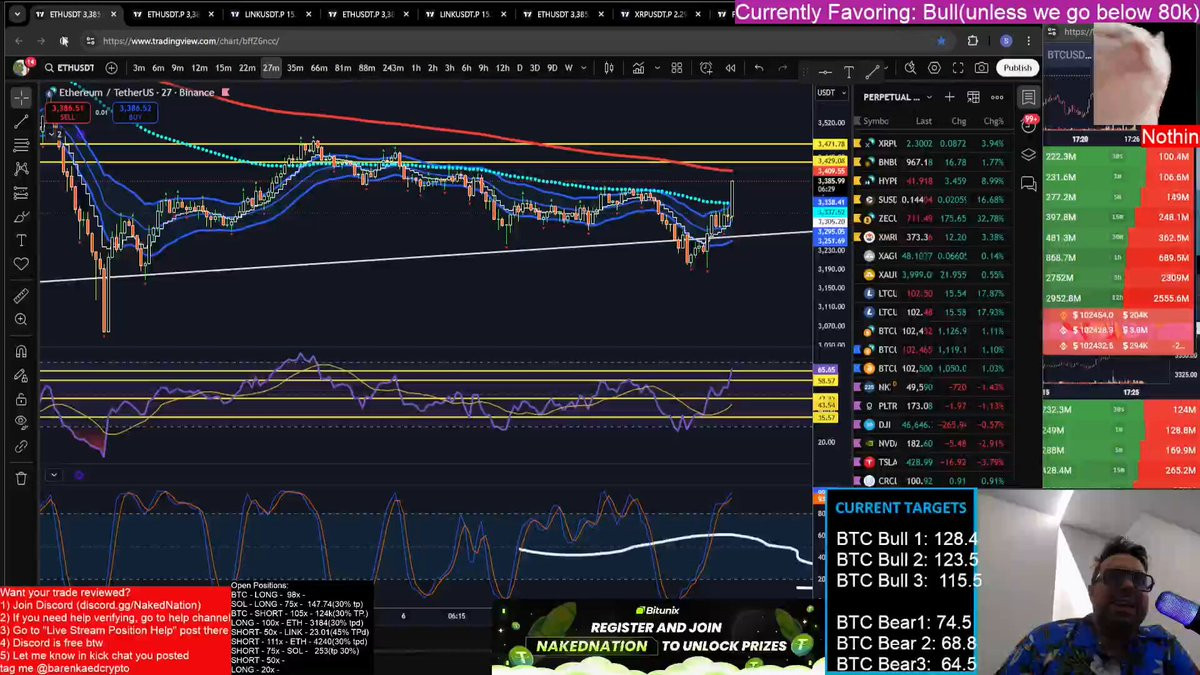The width and height of the screenshot is (1200, 675).
Task: Select the 27m timeframe
Action: (271, 68)
